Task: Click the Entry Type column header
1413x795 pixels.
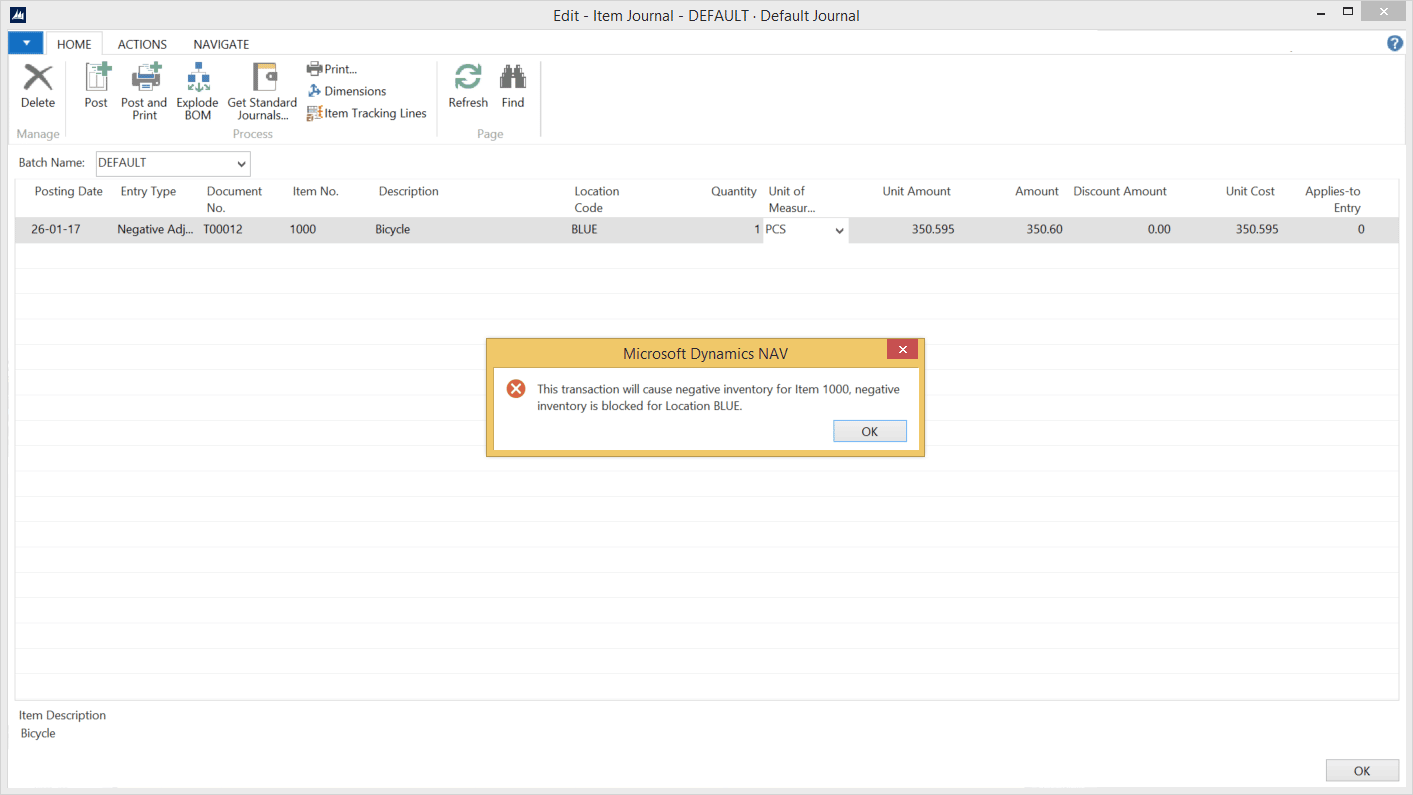Action: pyautogui.click(x=148, y=191)
